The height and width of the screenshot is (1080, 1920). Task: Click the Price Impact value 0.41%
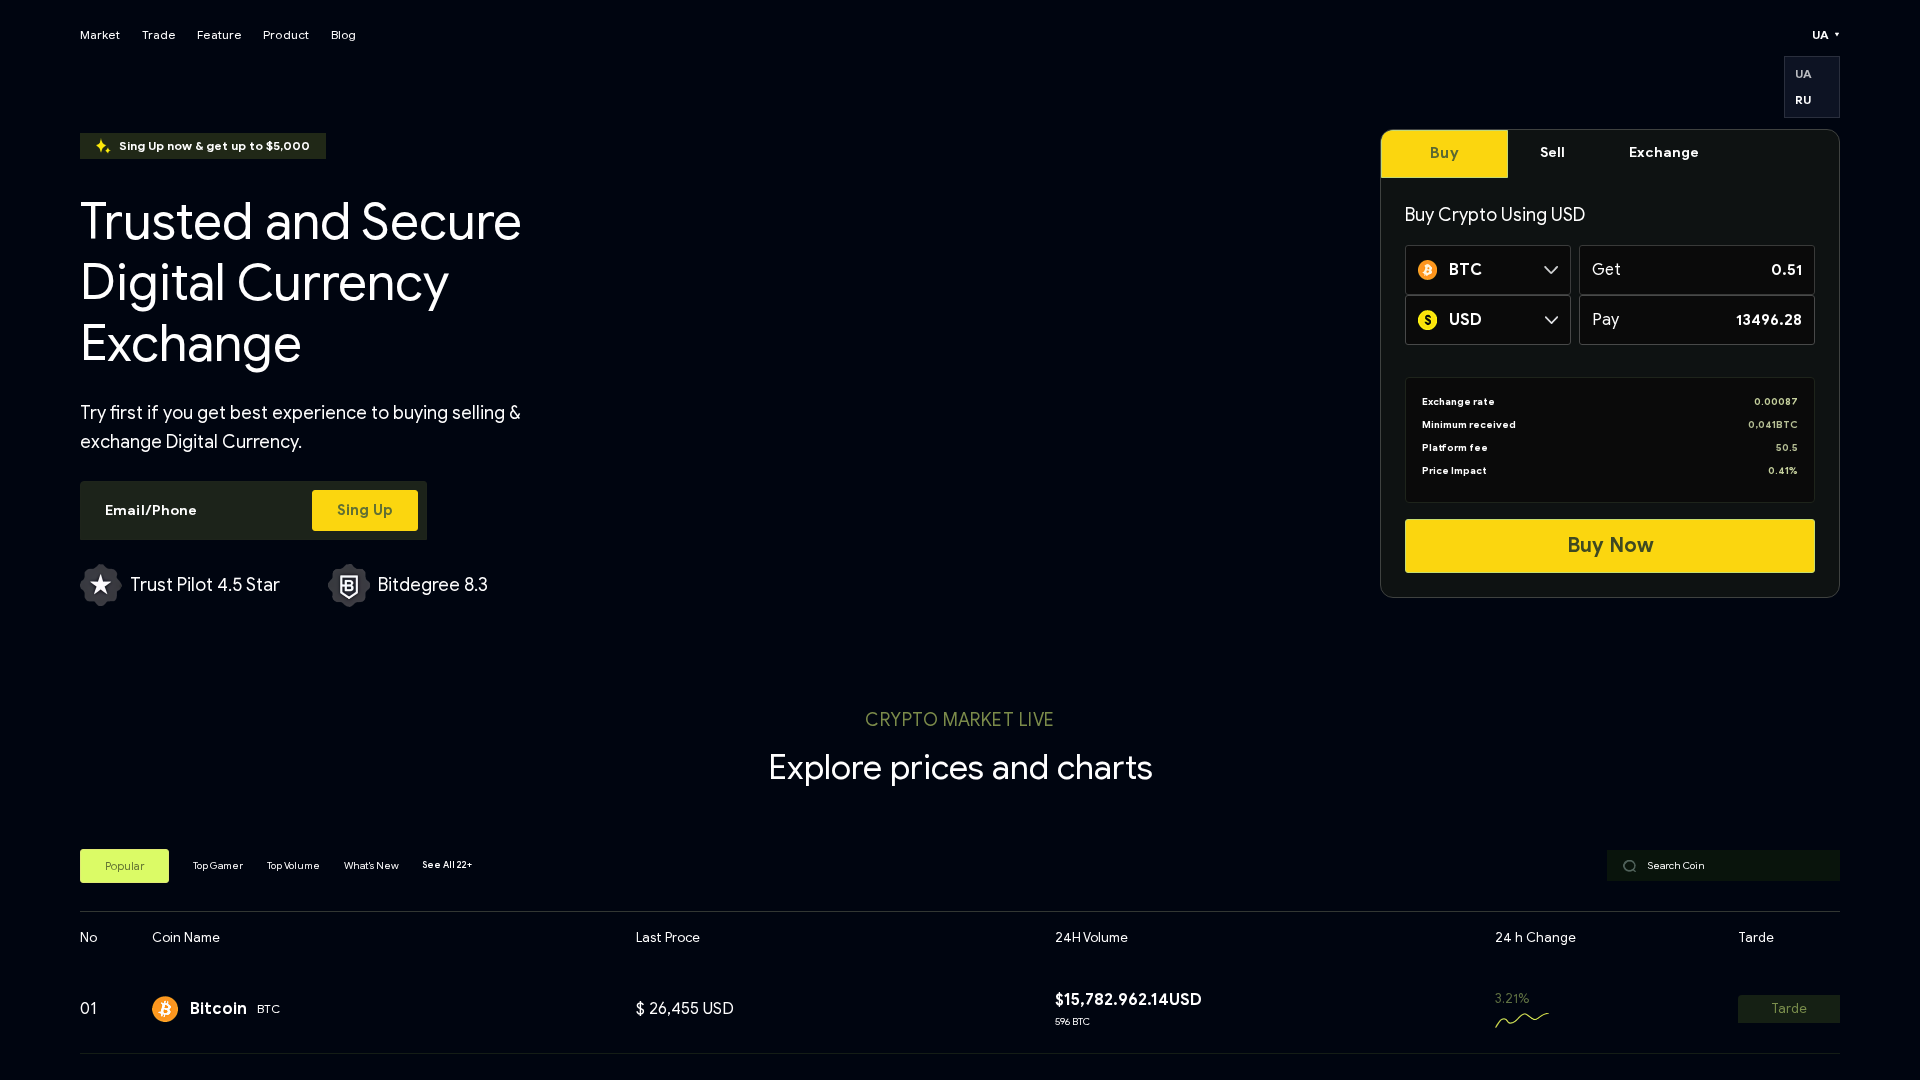[x=1783, y=471]
